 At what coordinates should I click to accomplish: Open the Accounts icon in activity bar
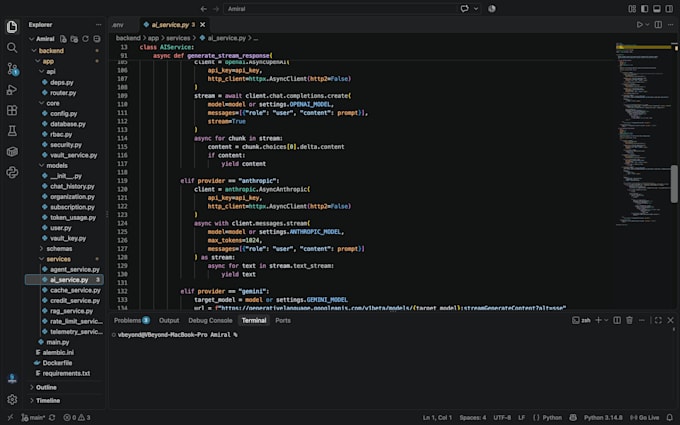point(12,379)
